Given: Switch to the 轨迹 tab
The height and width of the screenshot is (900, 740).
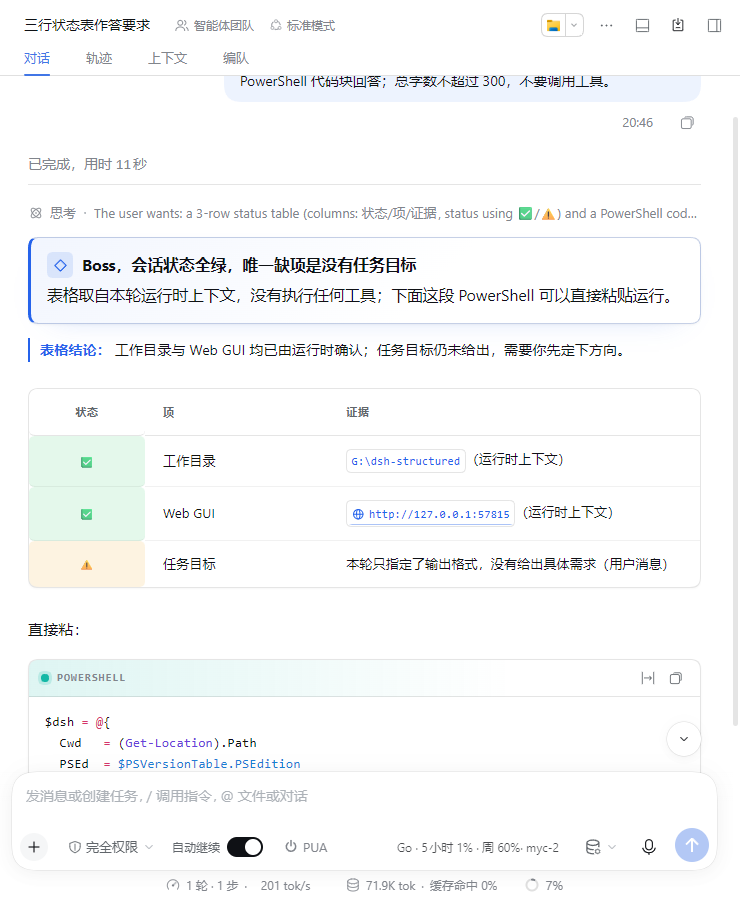Looking at the screenshot, I should (x=99, y=59).
